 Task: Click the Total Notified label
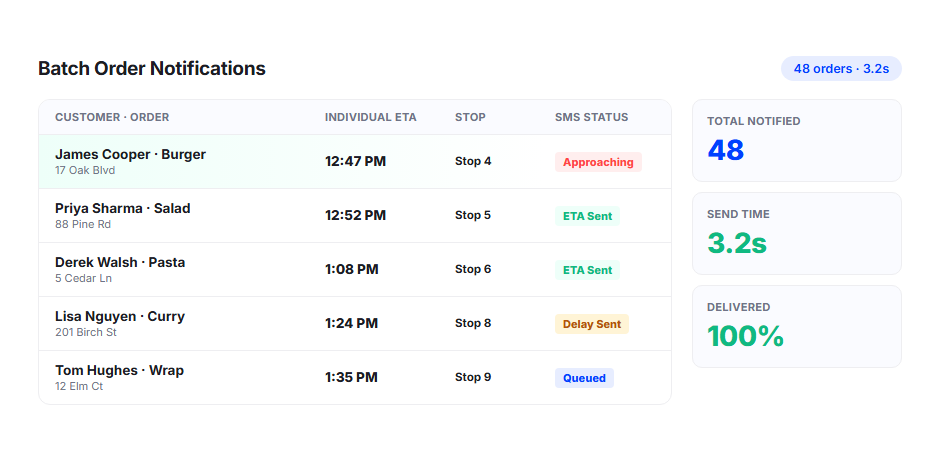pos(754,121)
